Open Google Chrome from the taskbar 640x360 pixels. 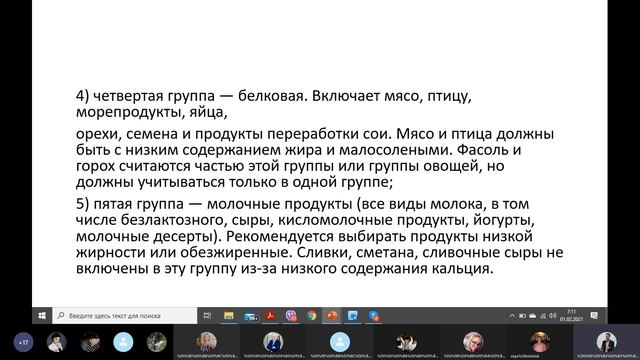[x=311, y=316]
